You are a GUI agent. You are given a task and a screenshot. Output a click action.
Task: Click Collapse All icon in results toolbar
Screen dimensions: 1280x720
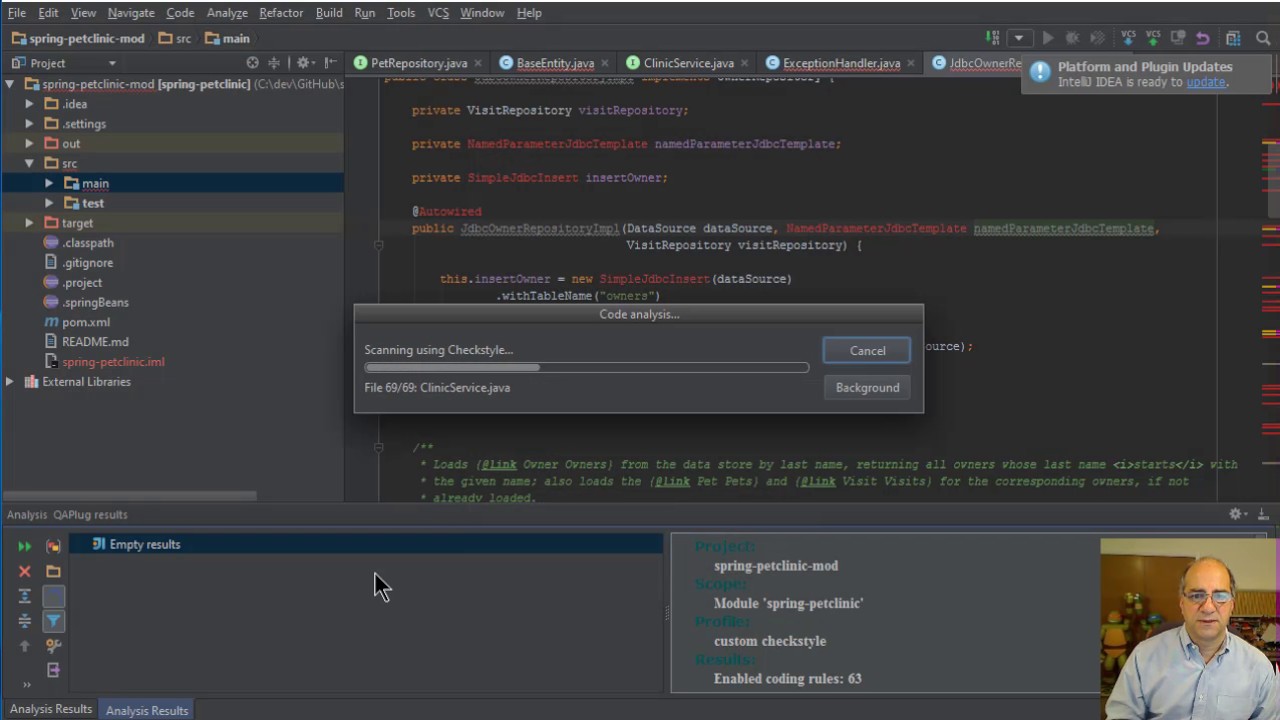25,621
